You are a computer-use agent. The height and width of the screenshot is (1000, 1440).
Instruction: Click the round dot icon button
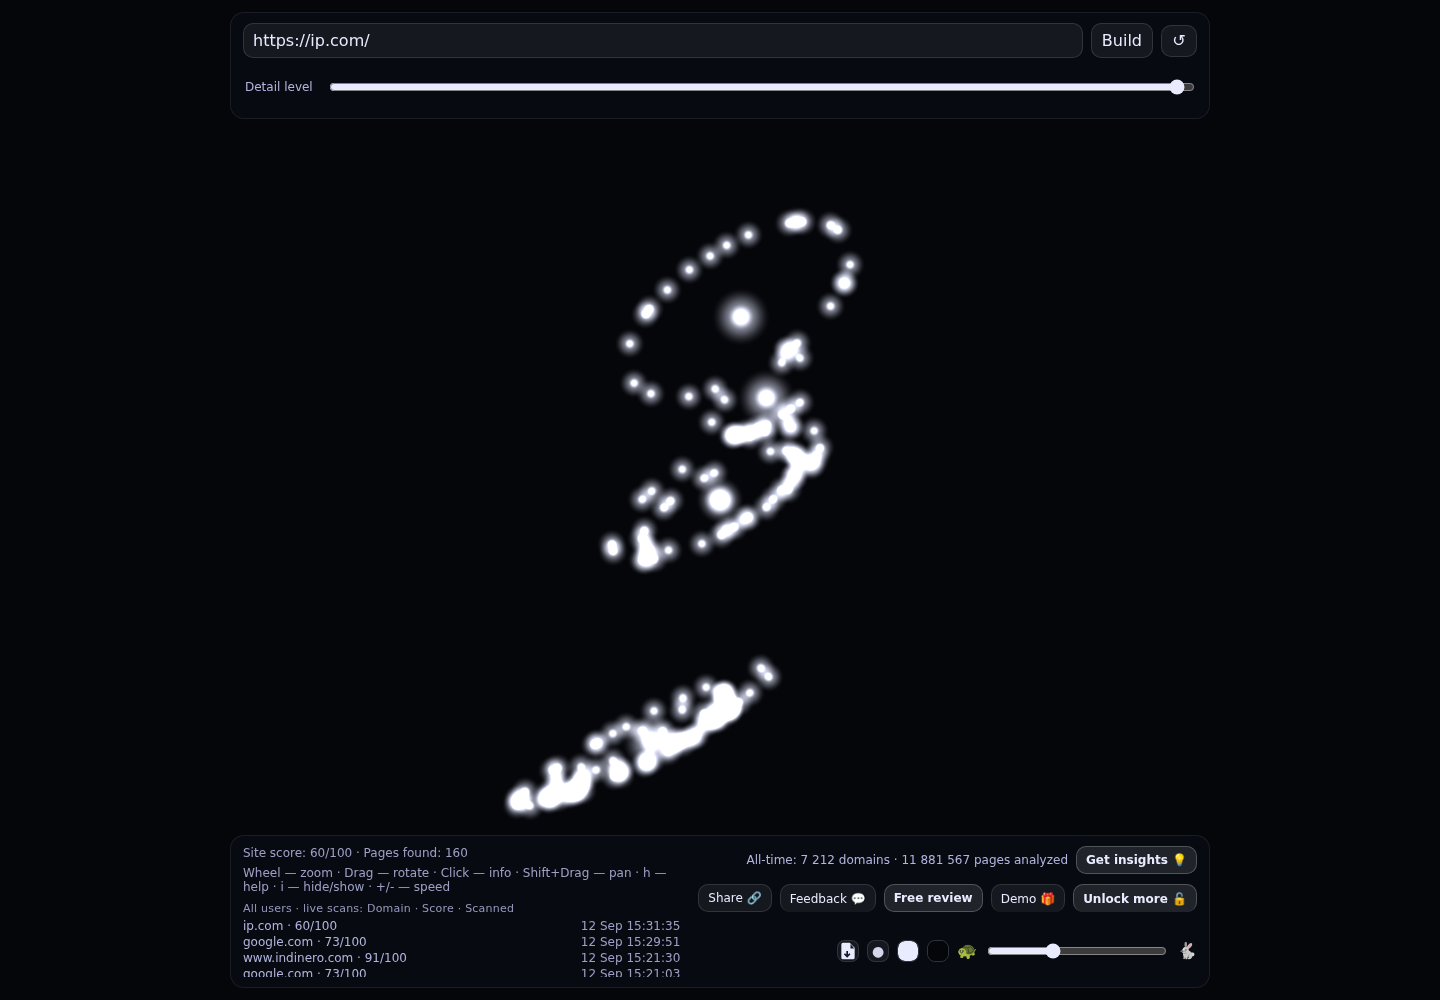(x=878, y=951)
